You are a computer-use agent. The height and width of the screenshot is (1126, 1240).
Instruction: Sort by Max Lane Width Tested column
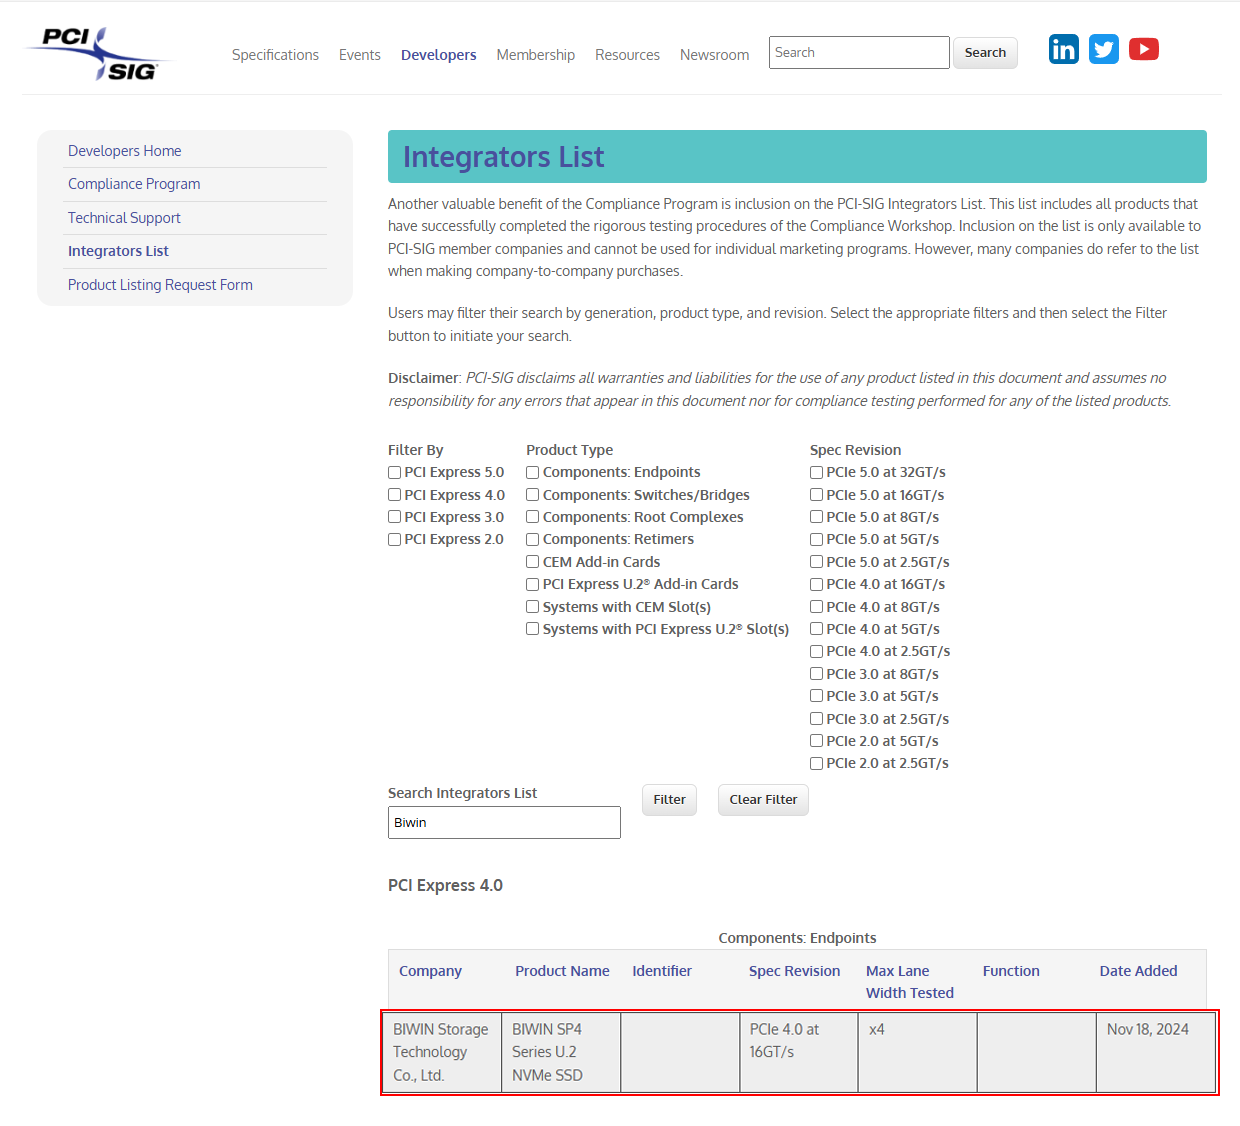point(910,982)
